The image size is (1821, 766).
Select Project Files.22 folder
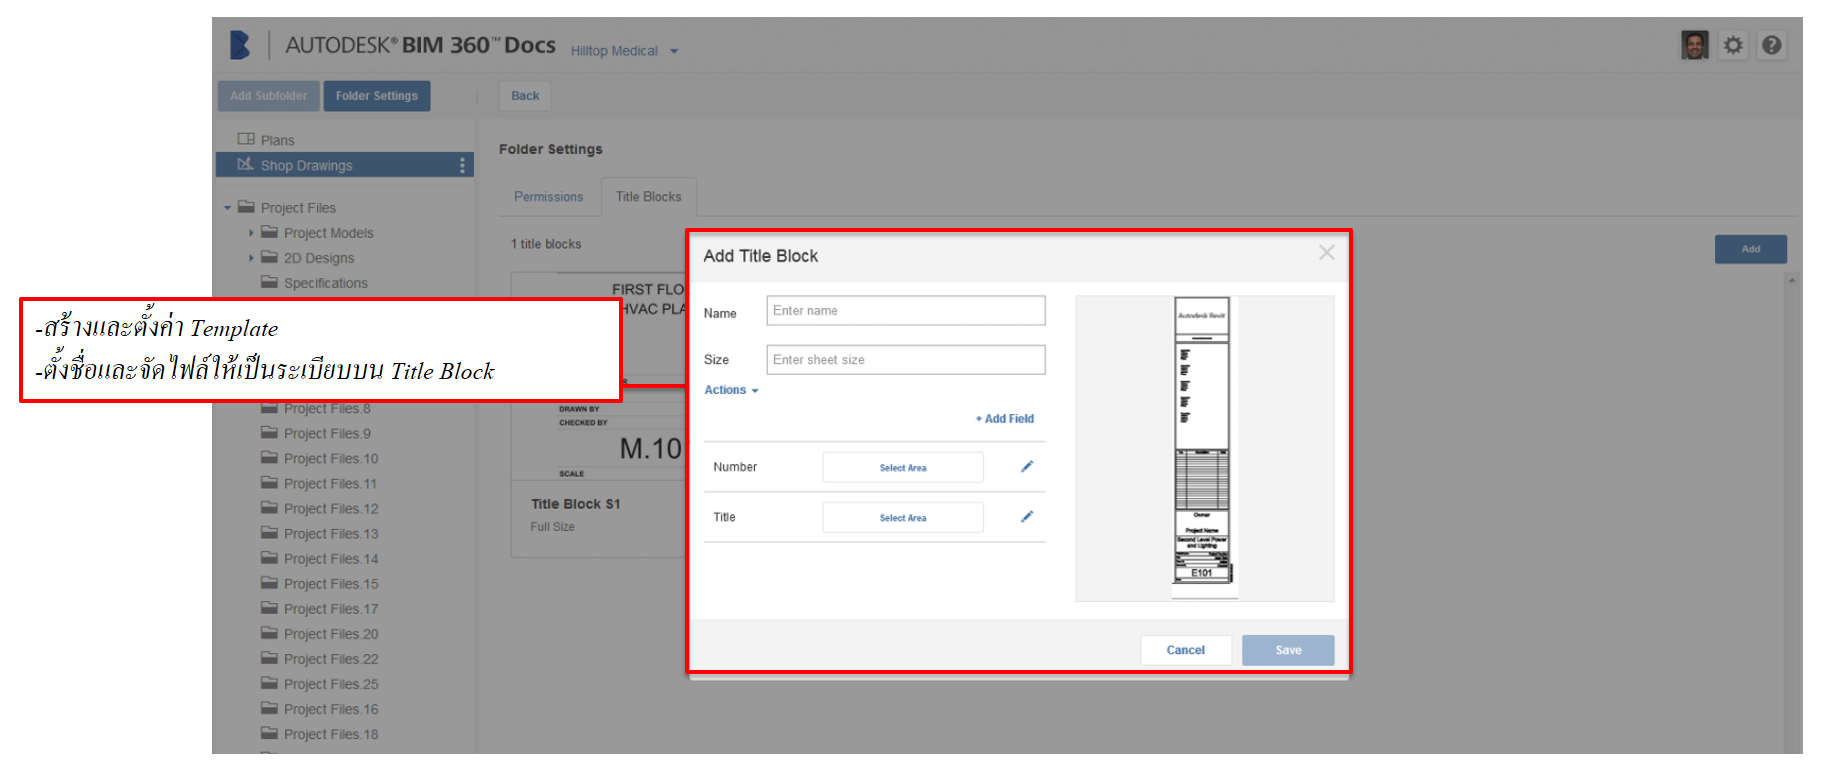coord(331,659)
